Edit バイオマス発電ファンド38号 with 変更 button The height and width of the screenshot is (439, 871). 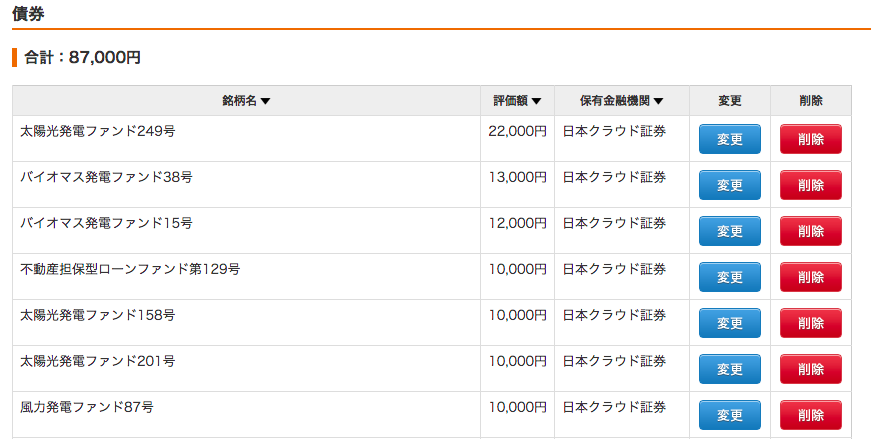(729, 185)
